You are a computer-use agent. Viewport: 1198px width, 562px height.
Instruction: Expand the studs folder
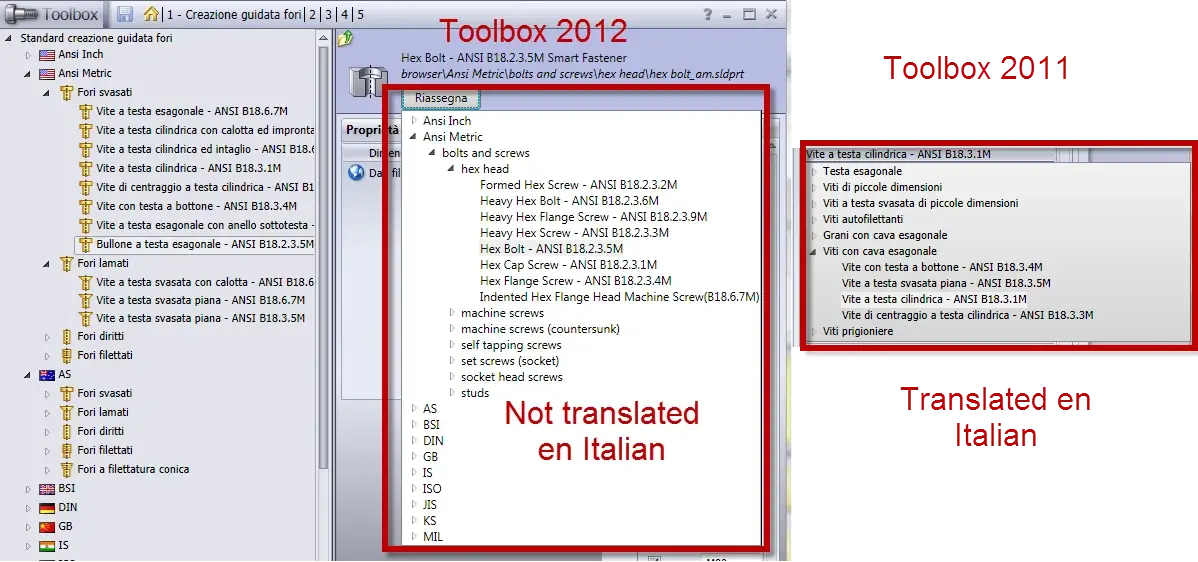pos(452,392)
